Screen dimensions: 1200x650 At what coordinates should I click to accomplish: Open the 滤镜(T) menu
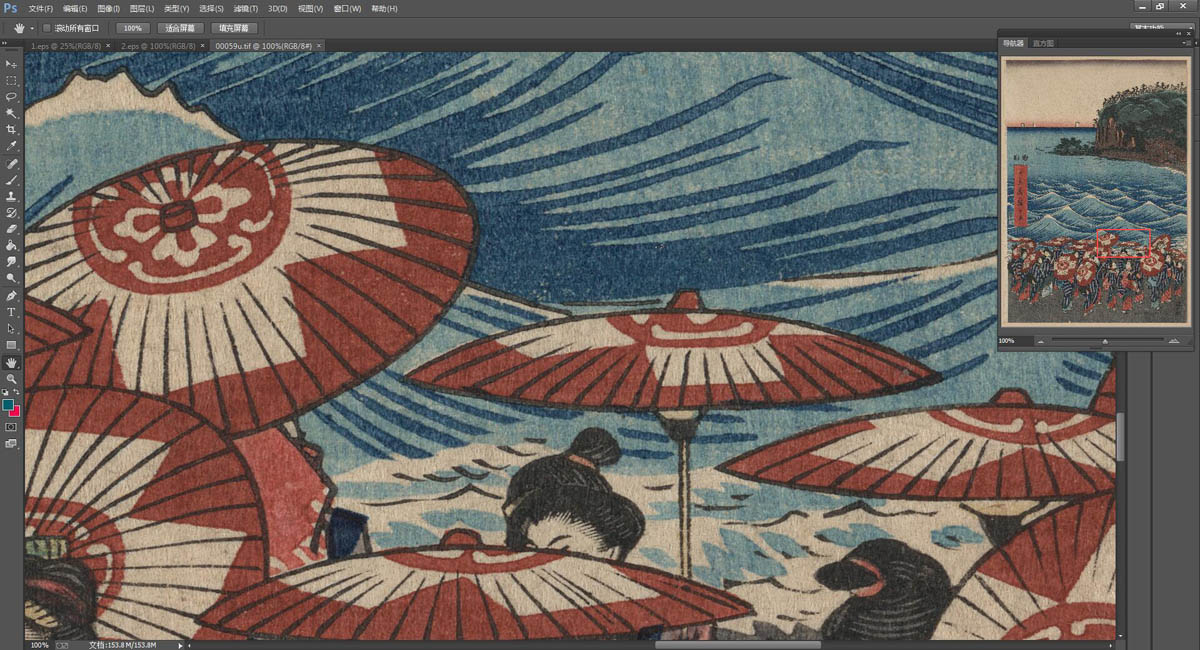pyautogui.click(x=245, y=9)
